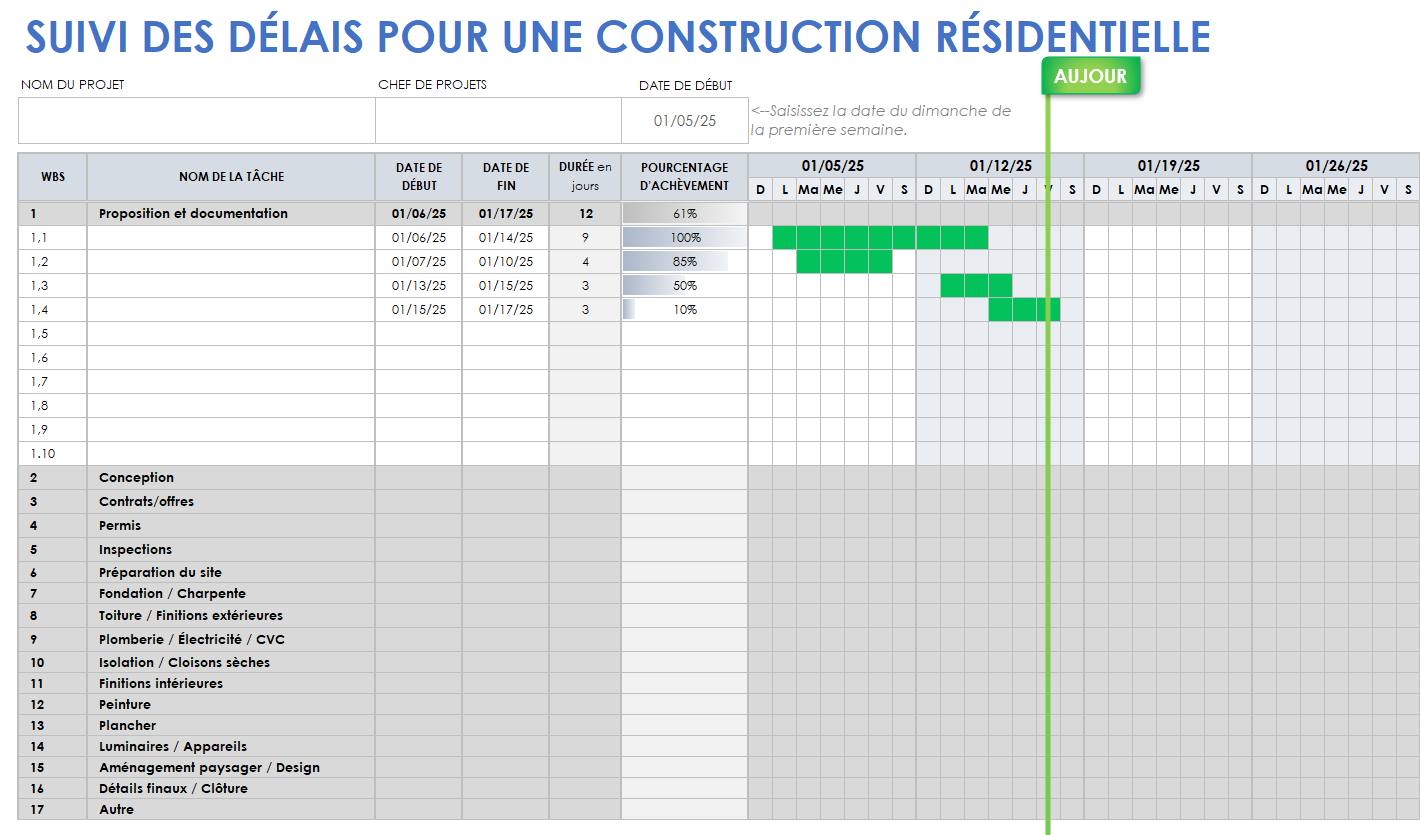Click the empty NOM DU PROJET input cell

[x=197, y=121]
